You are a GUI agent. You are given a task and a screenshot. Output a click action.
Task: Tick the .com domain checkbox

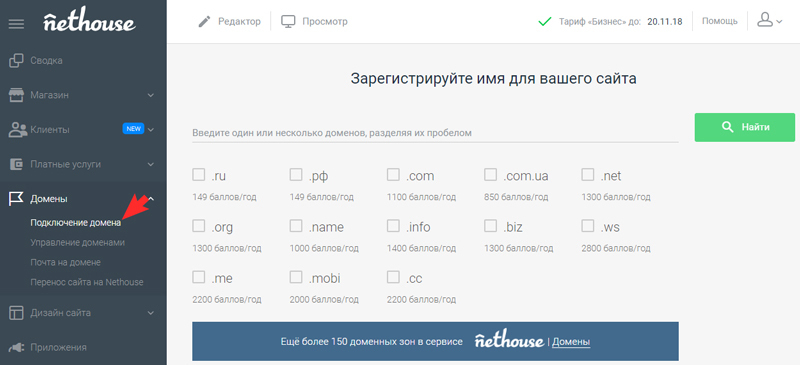click(x=393, y=175)
